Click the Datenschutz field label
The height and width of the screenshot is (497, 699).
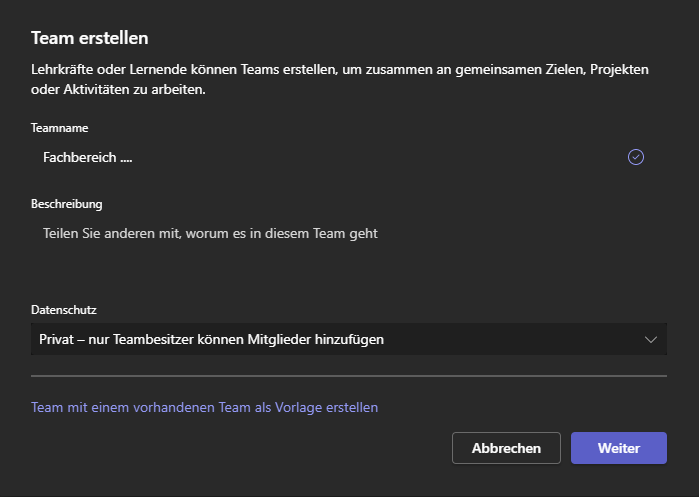point(64,311)
